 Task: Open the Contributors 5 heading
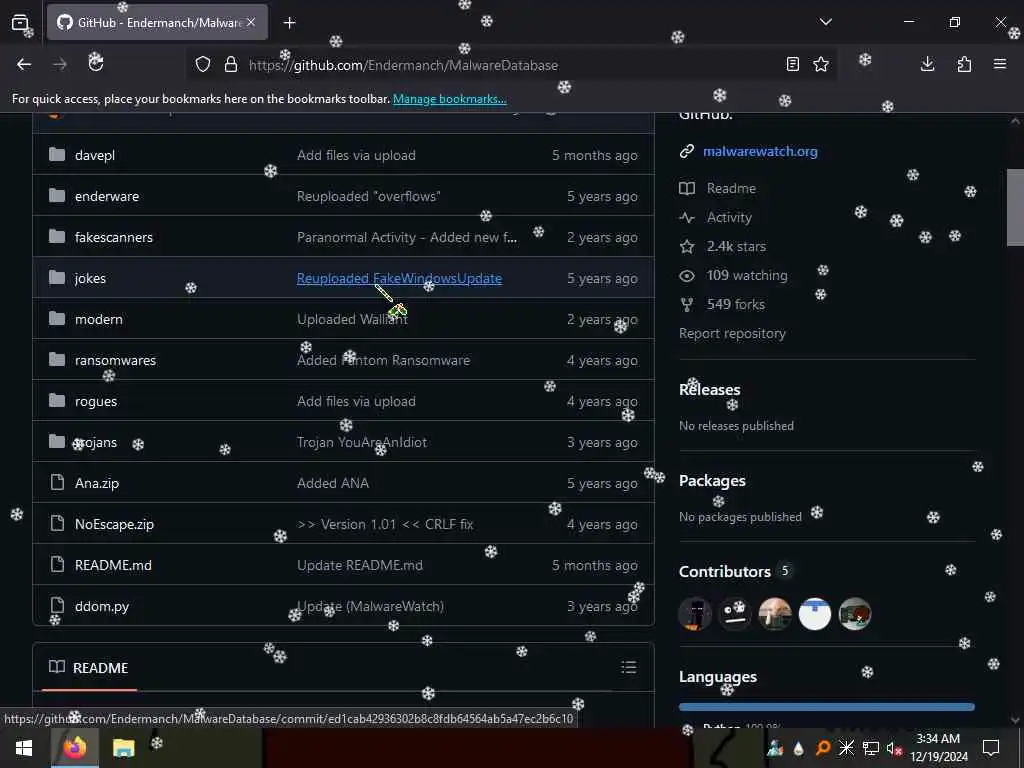click(735, 571)
